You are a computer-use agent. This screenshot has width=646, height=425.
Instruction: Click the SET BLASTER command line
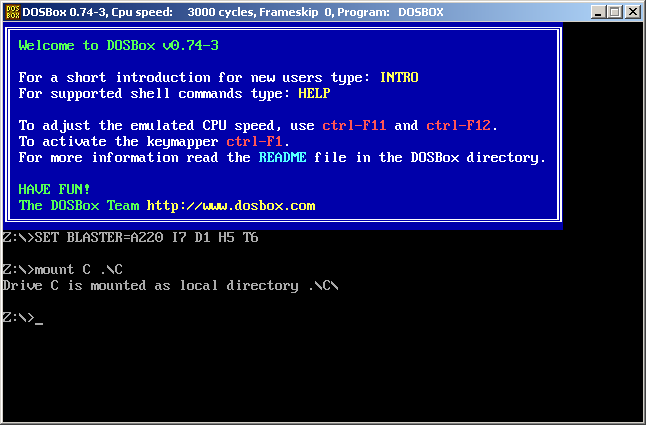click(x=130, y=238)
